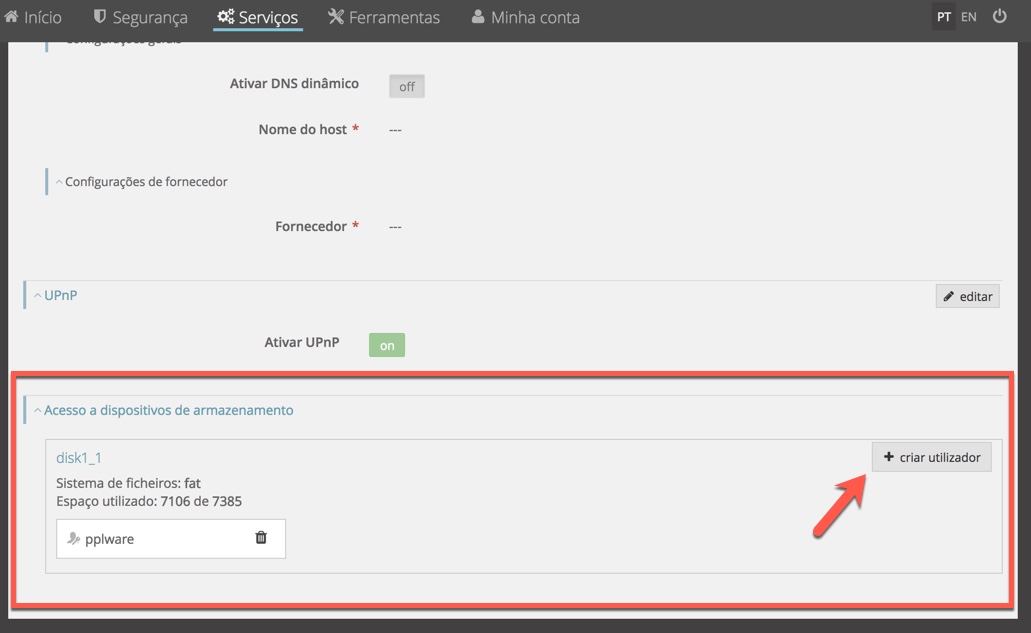Click the gears icon beside Serviços

pyautogui.click(x=228, y=16)
